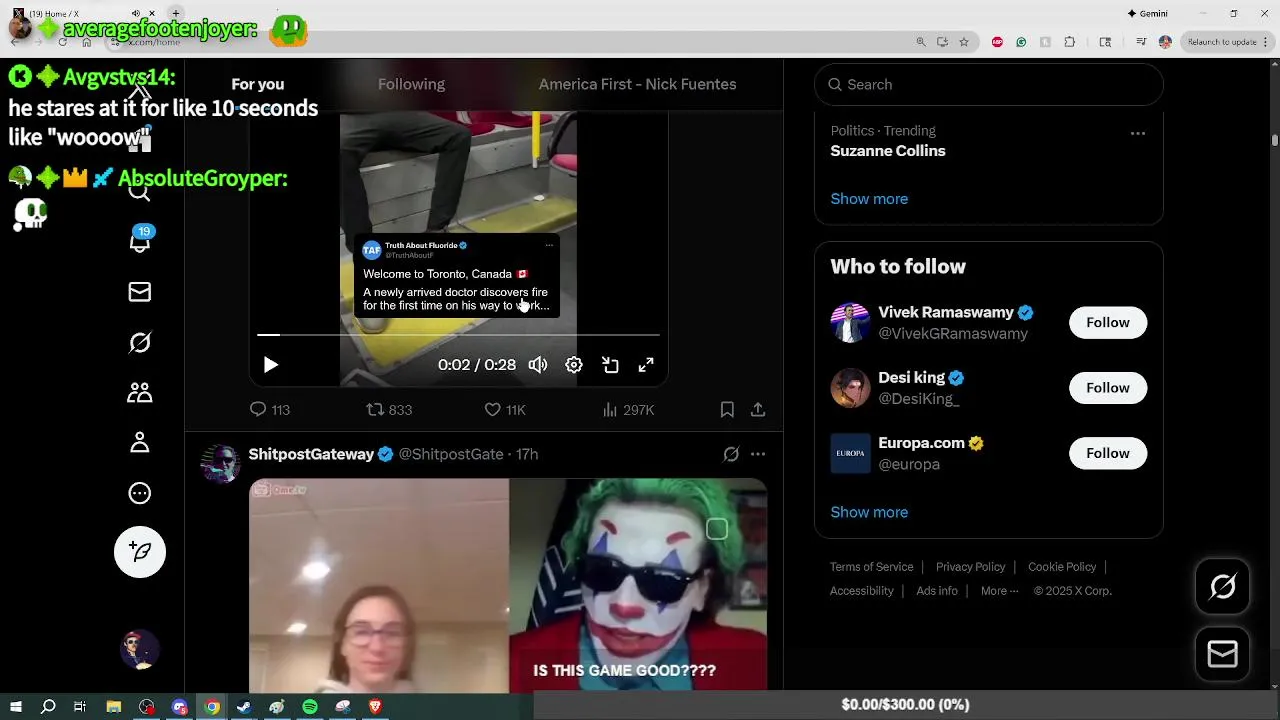
Task: Repost the post with 833 reposts
Action: [x=389, y=410]
